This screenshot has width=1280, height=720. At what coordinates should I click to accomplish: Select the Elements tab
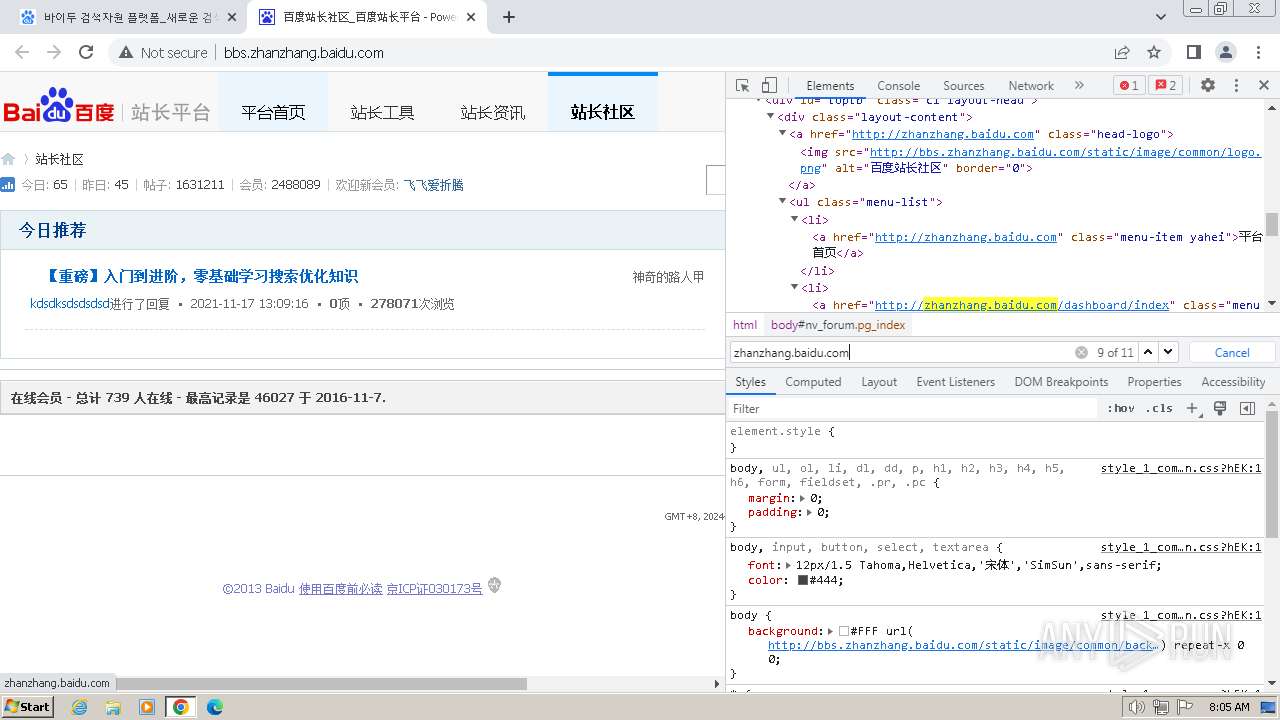[830, 86]
